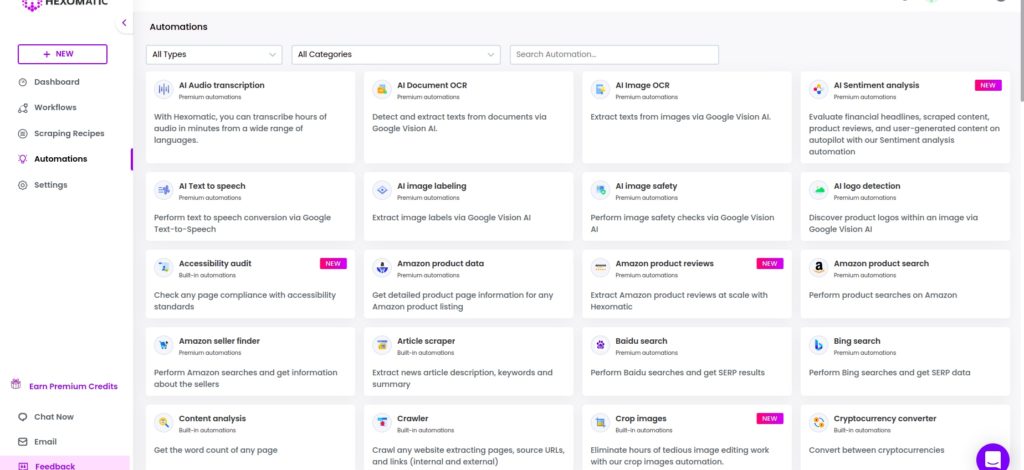Viewport: 1024px width, 470px height.
Task: Select the Automations menu item
Action: pos(61,159)
